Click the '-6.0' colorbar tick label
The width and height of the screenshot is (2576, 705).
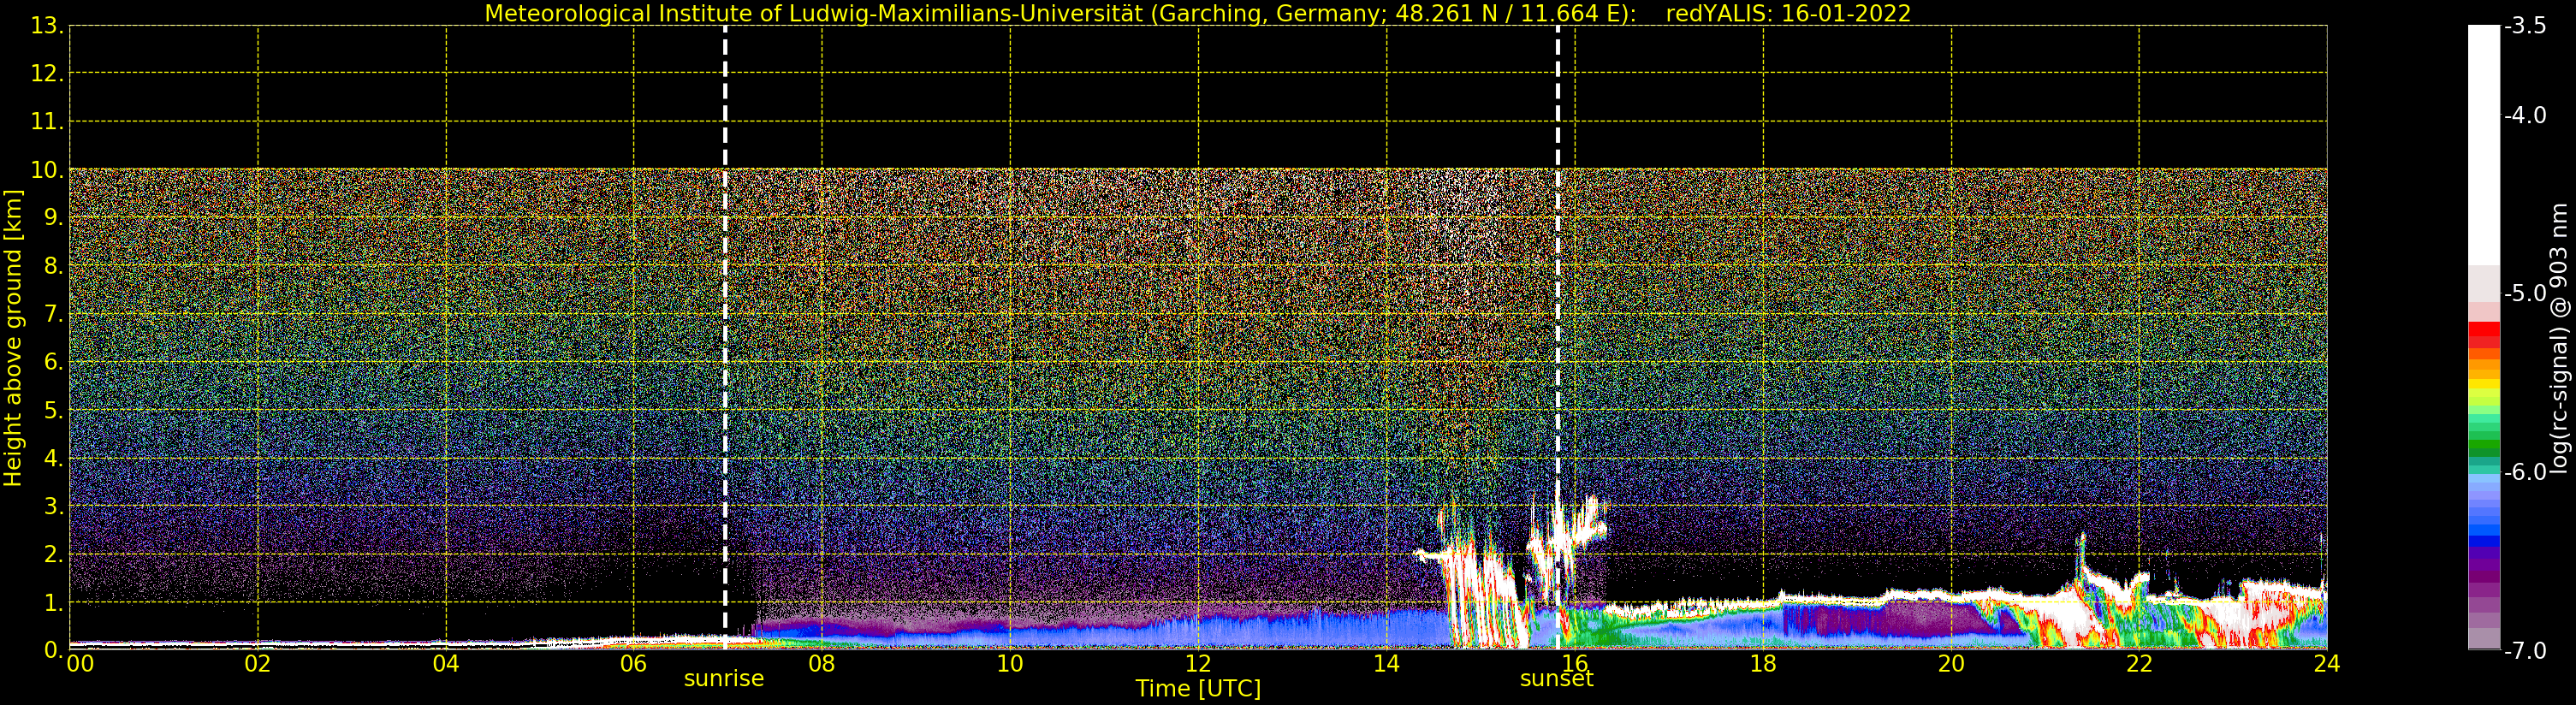pyautogui.click(x=2525, y=472)
